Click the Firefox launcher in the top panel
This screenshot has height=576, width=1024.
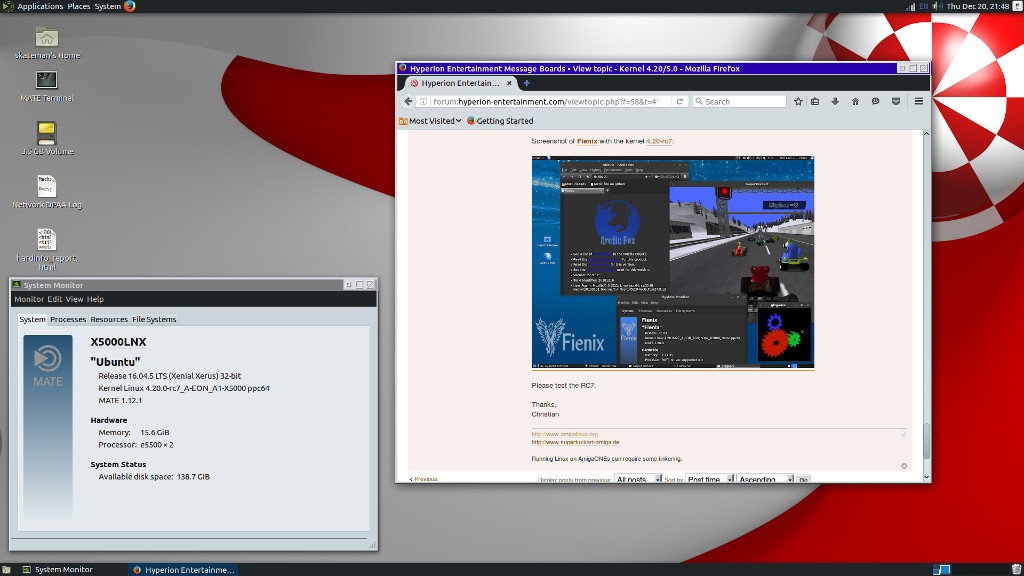129,6
